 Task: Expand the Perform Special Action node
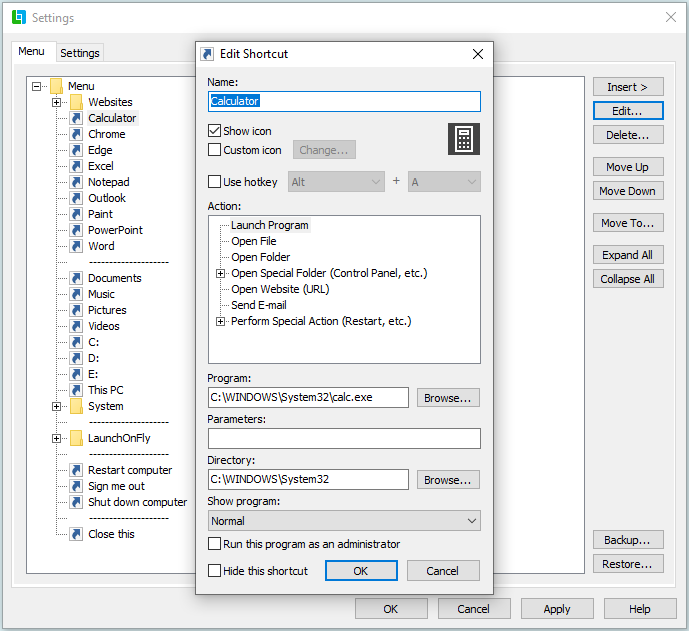tap(221, 322)
